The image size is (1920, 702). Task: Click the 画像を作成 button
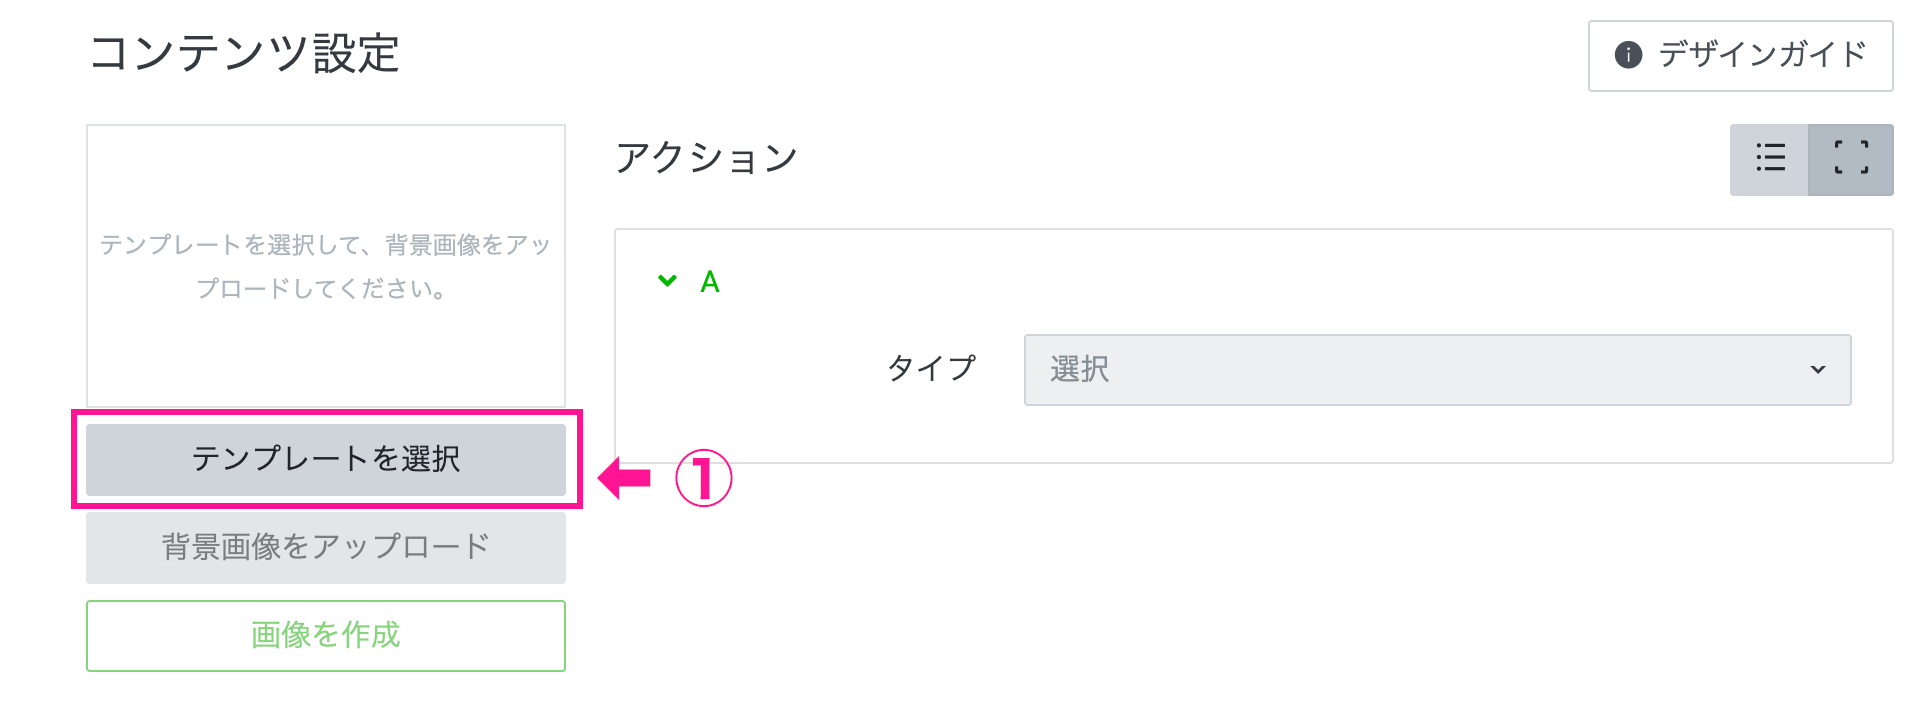coord(326,635)
